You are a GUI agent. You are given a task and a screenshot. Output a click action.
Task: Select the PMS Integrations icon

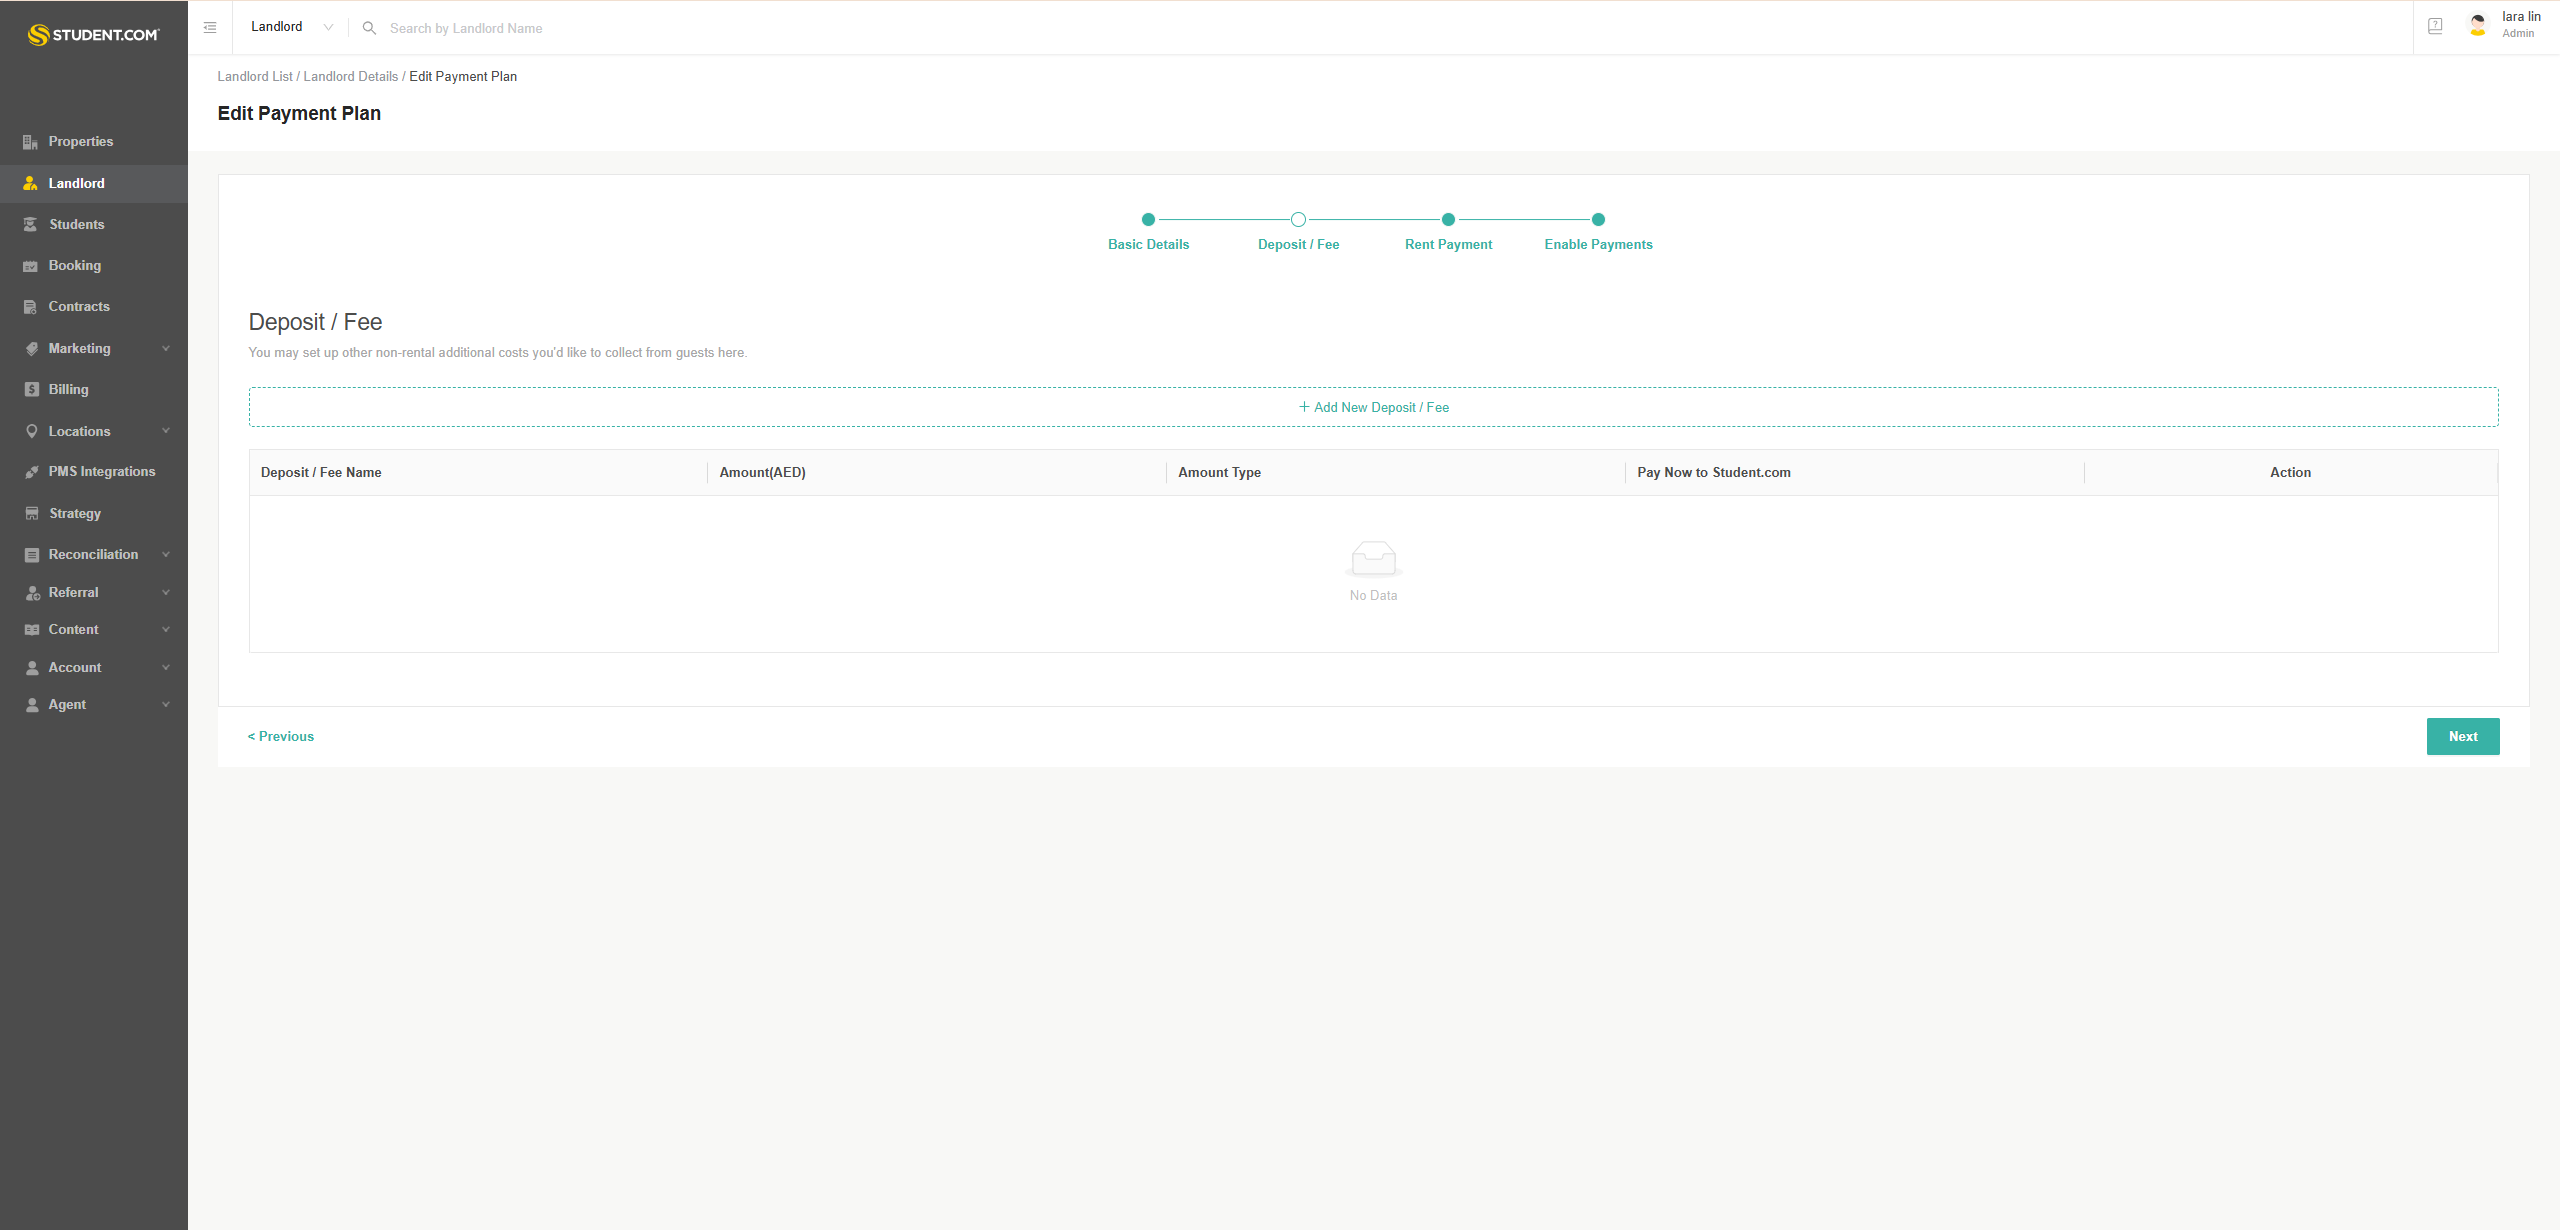(x=30, y=471)
